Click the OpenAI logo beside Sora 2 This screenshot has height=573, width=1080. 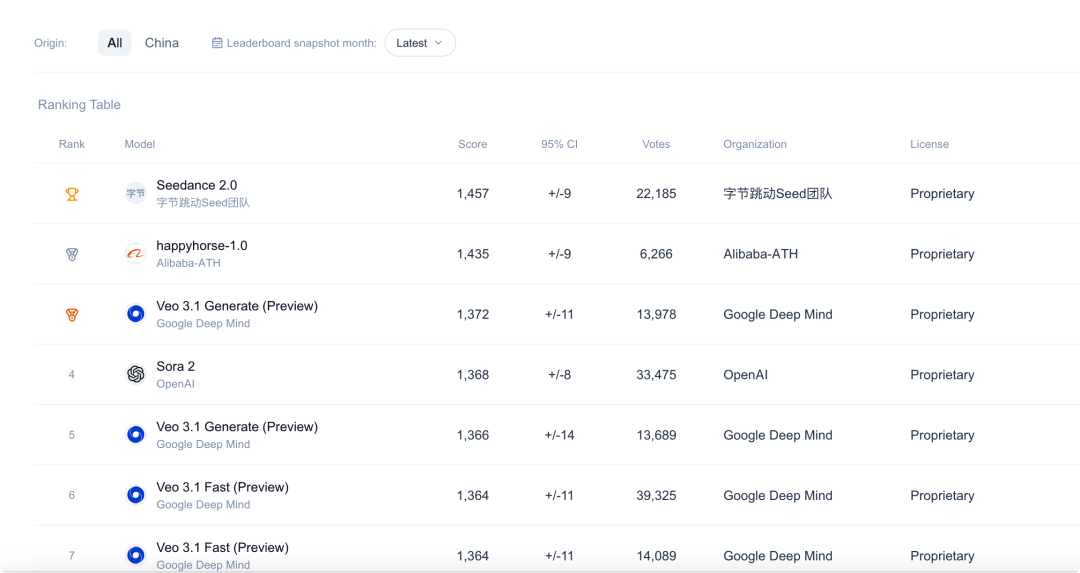[136, 374]
